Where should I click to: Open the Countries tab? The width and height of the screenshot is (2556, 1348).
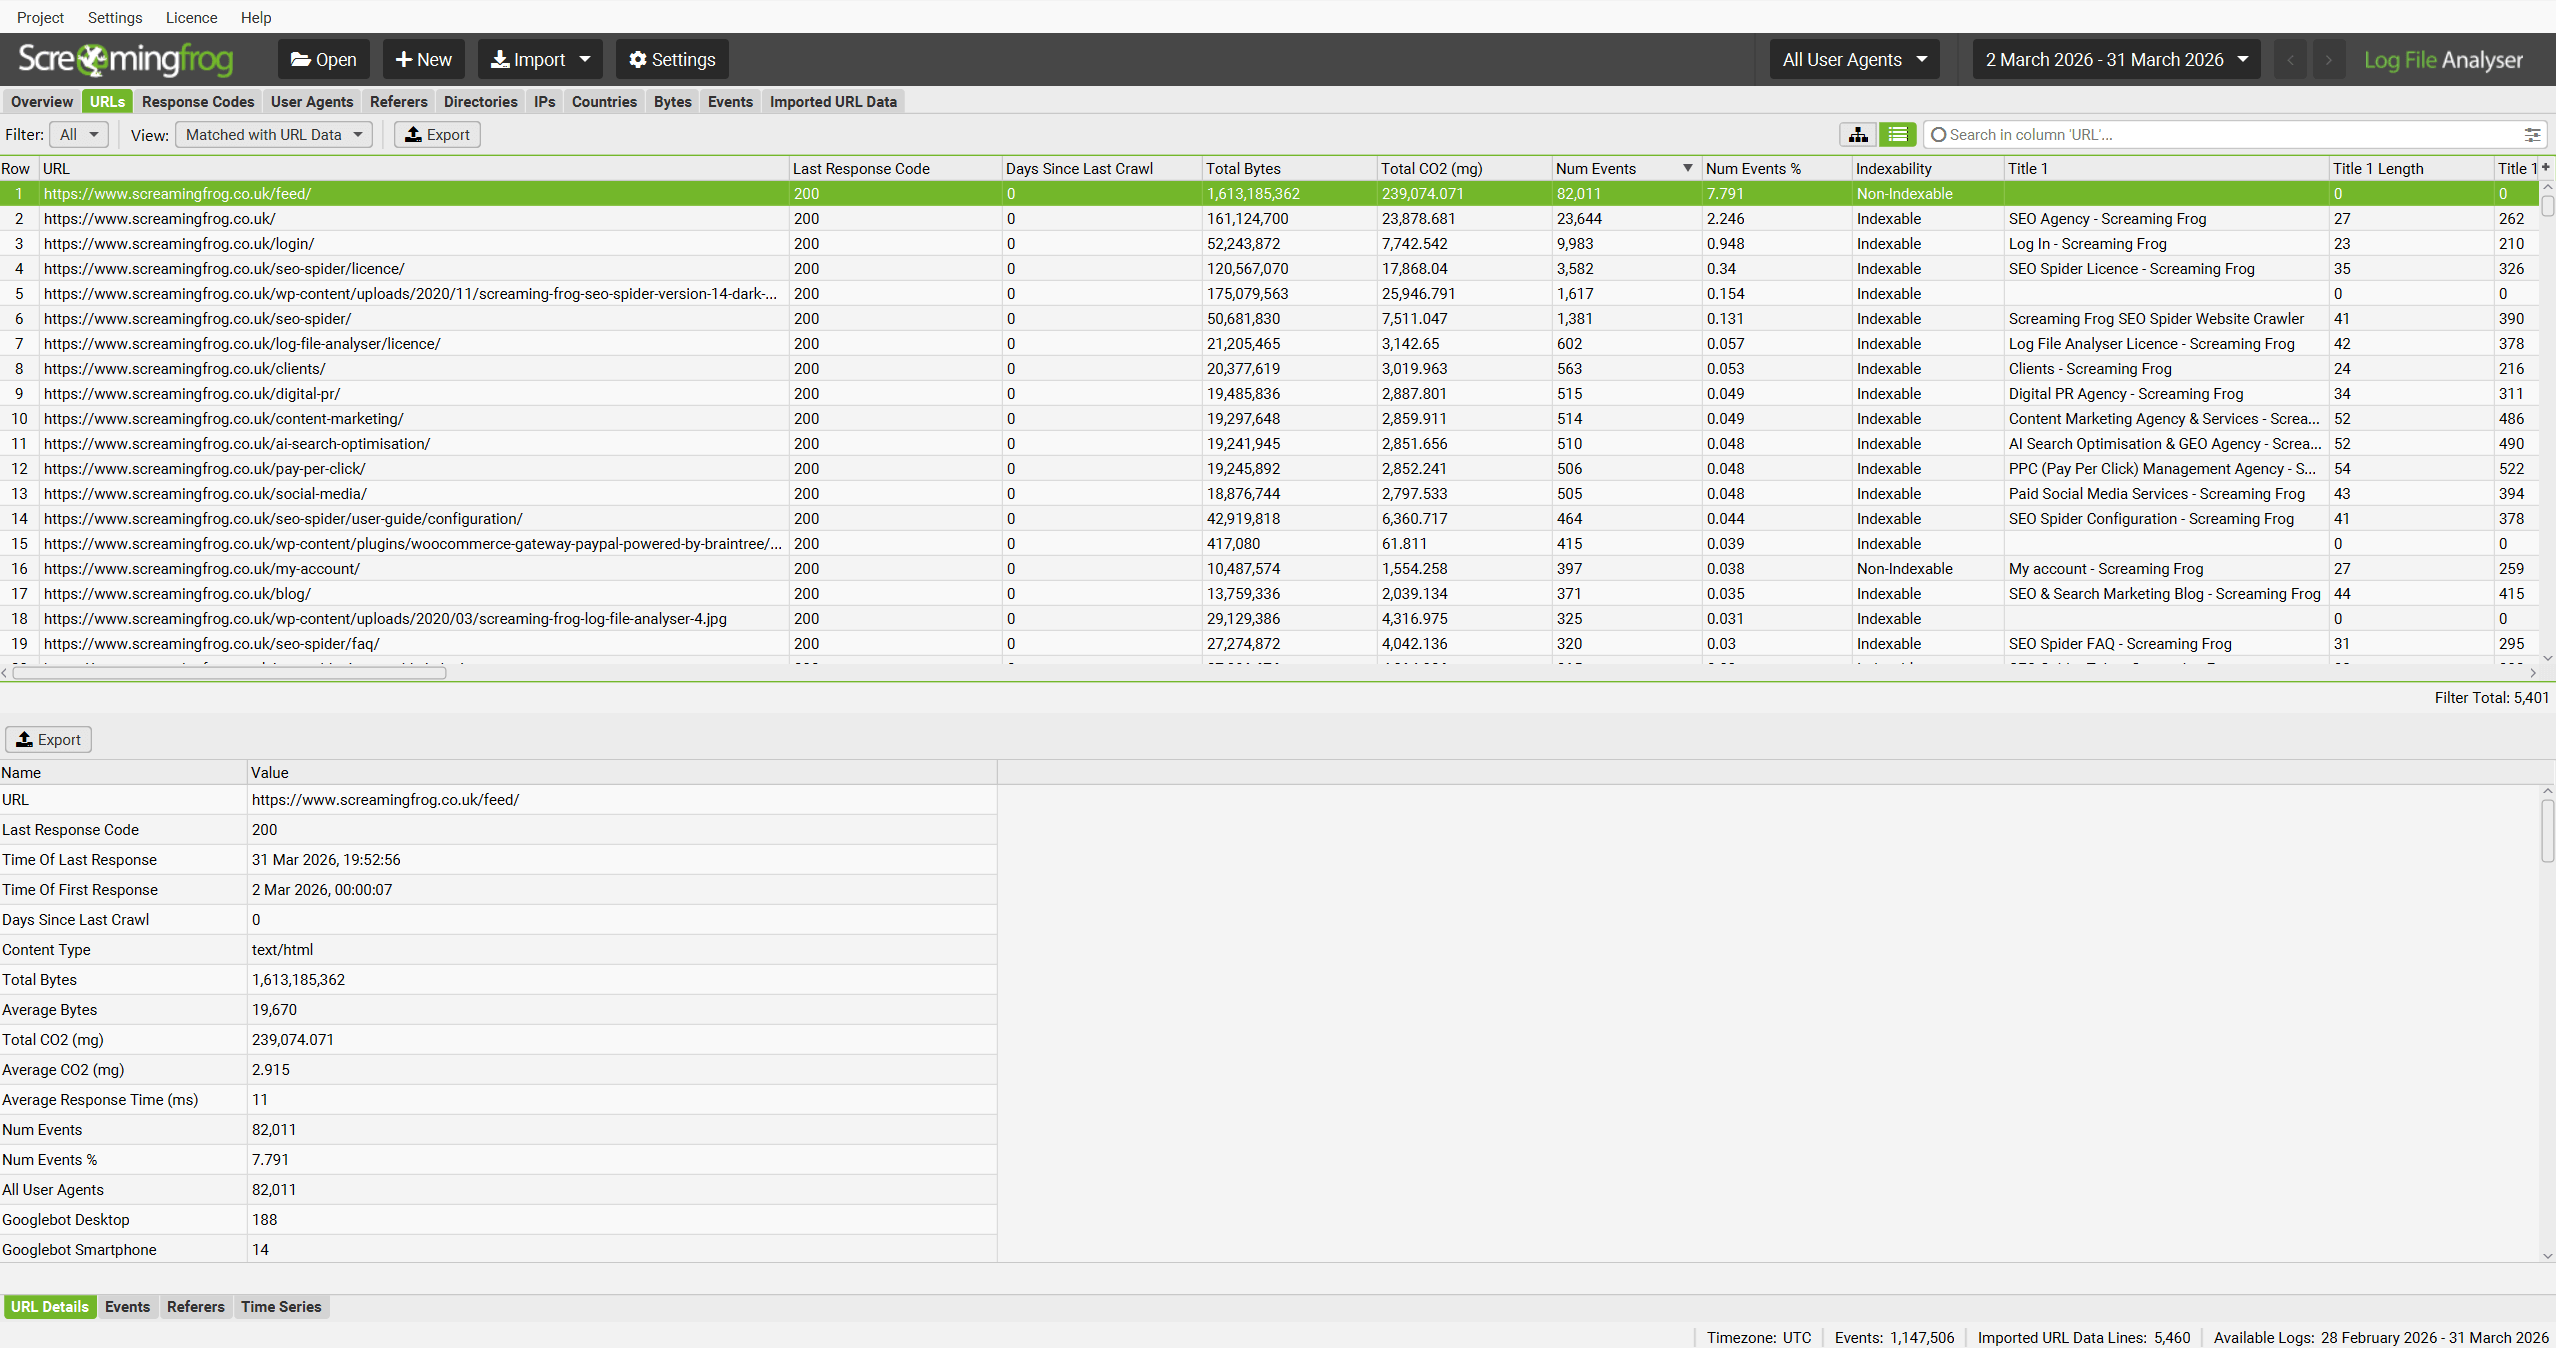click(604, 102)
